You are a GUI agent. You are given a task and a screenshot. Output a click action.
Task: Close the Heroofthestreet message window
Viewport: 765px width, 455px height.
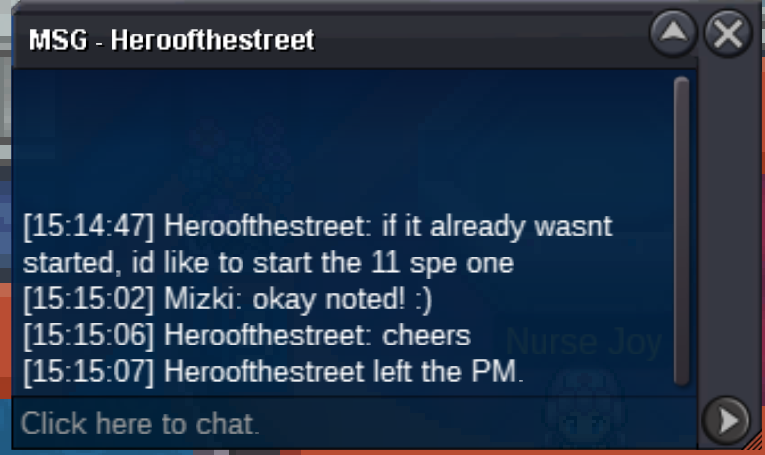pyautogui.click(x=727, y=34)
